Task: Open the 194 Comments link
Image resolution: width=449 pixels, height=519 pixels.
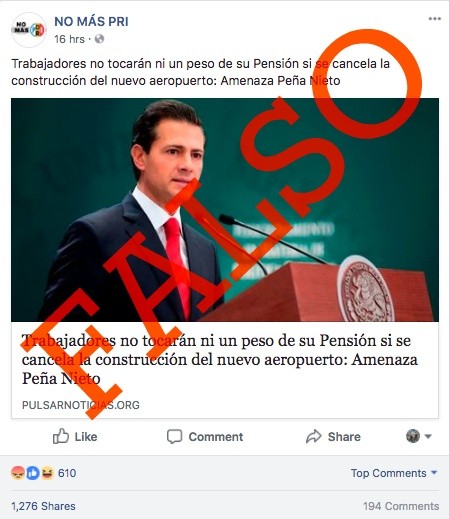Action: click(401, 506)
